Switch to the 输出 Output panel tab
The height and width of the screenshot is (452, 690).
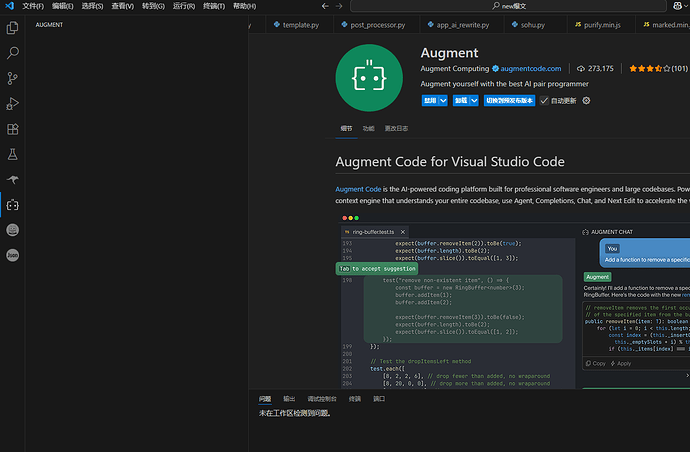289,399
